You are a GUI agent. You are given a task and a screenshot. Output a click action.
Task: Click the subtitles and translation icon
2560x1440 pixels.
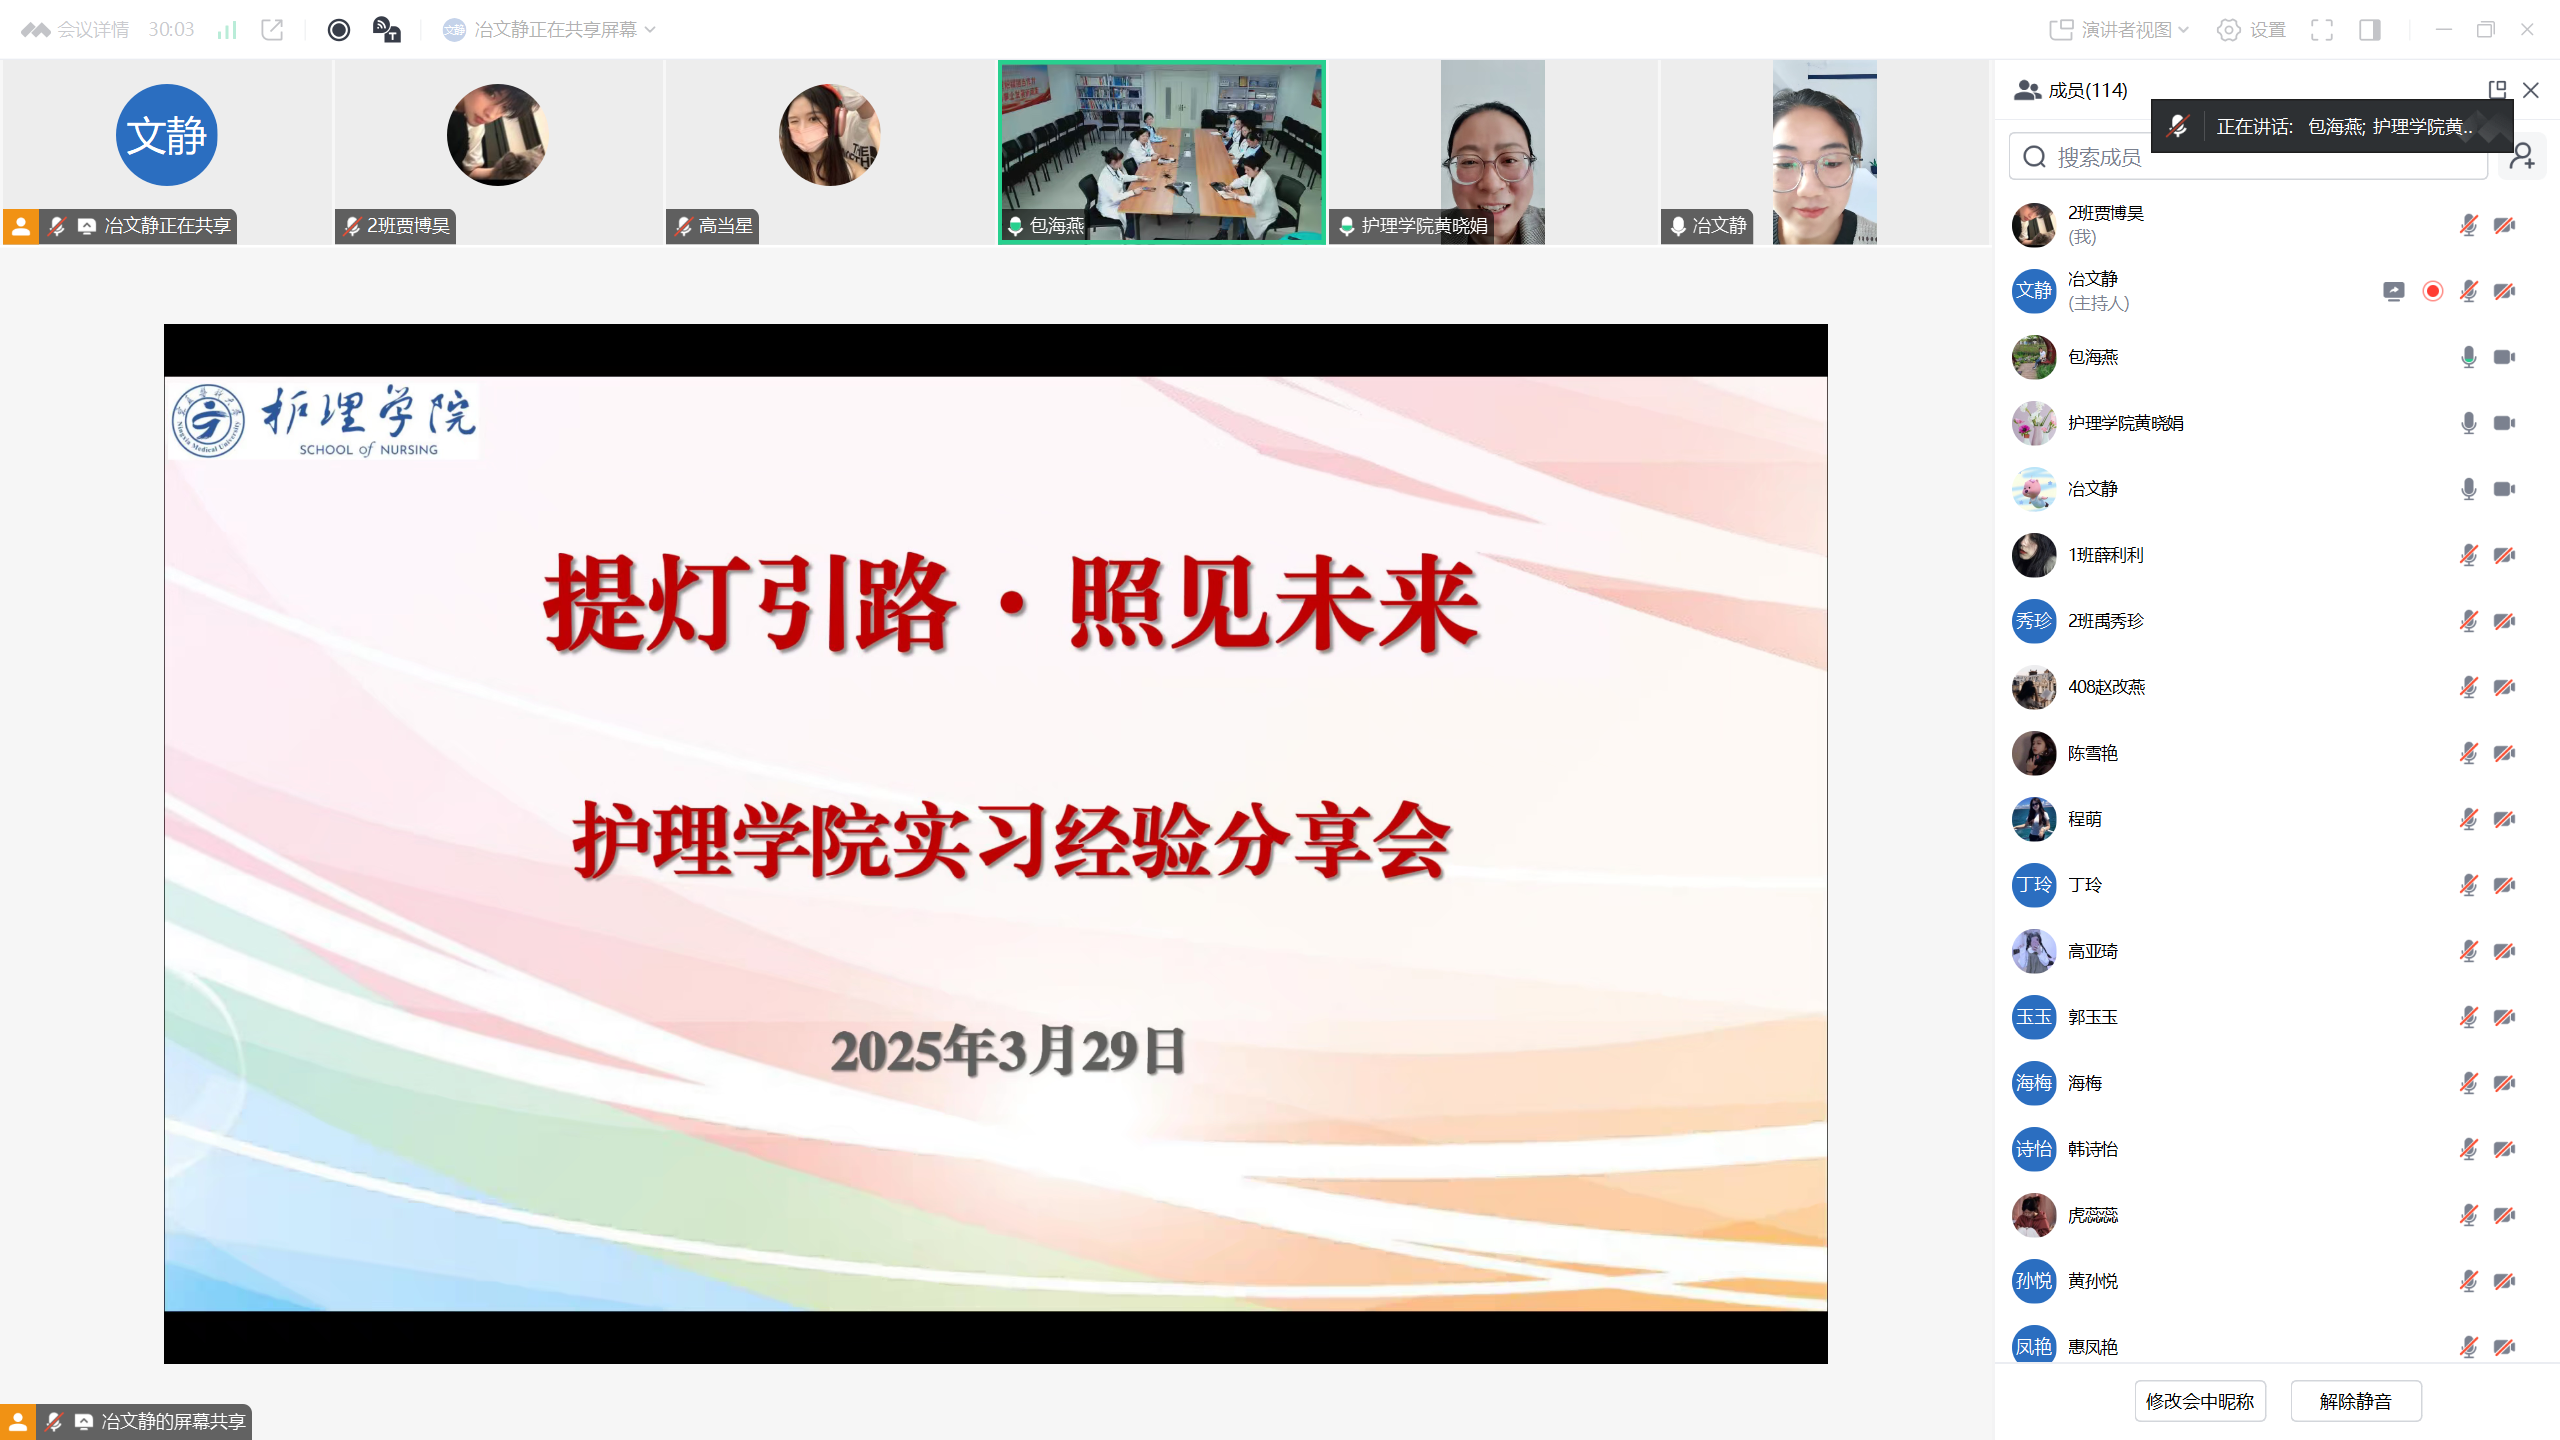coord(386,30)
